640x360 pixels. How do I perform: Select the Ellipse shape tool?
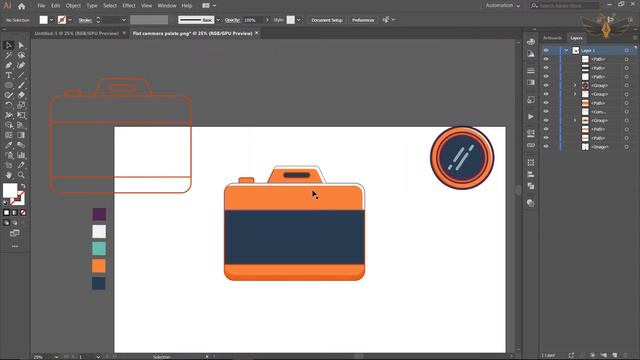pyautogui.click(x=9, y=85)
